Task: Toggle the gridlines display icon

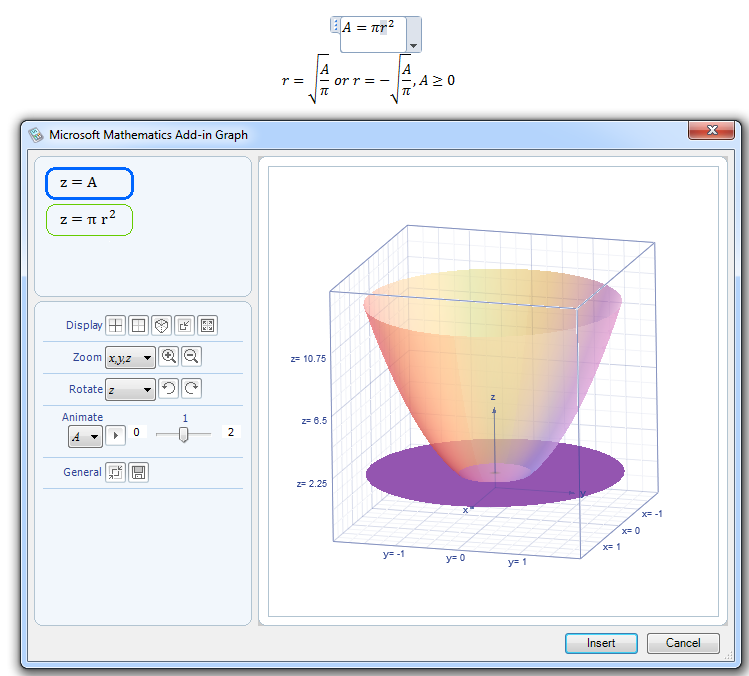Action: tap(138, 325)
